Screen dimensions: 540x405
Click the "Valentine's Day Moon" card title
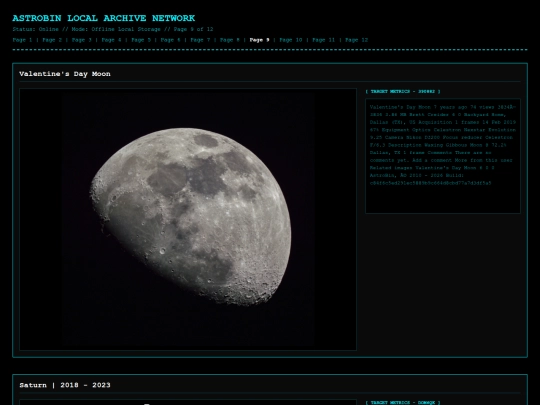[x=65, y=74]
